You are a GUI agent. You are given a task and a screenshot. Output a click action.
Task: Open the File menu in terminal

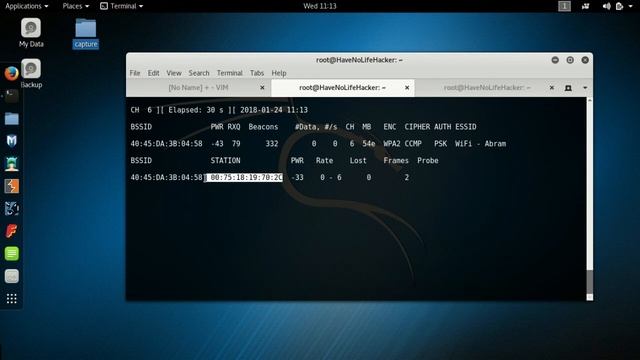[135, 73]
